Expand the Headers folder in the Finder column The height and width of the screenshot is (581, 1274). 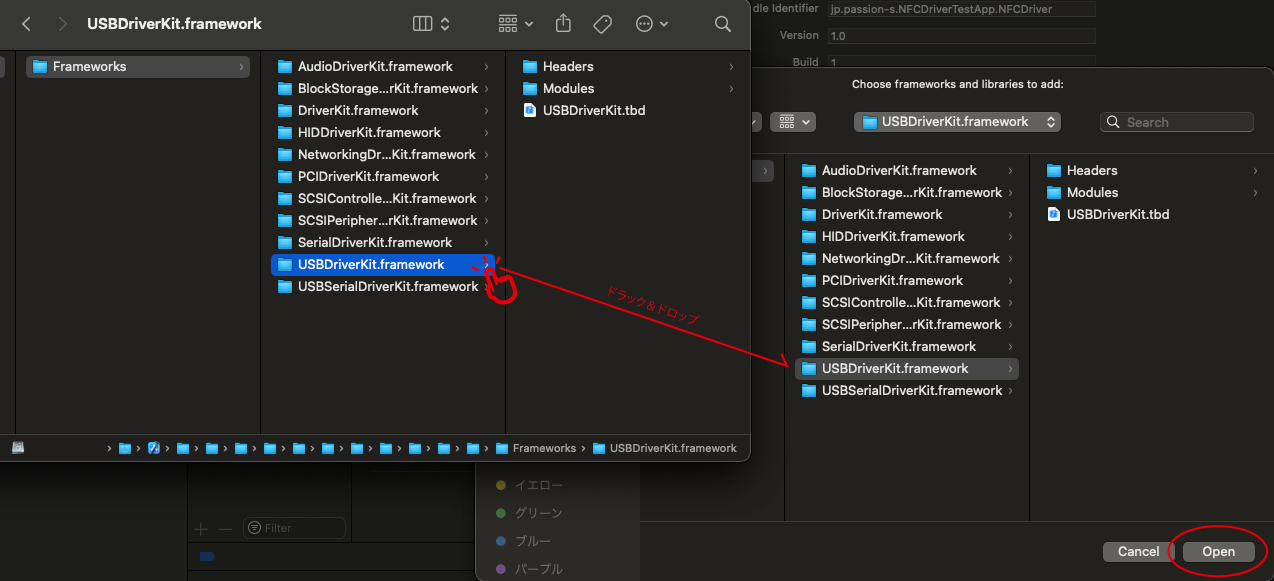point(568,66)
